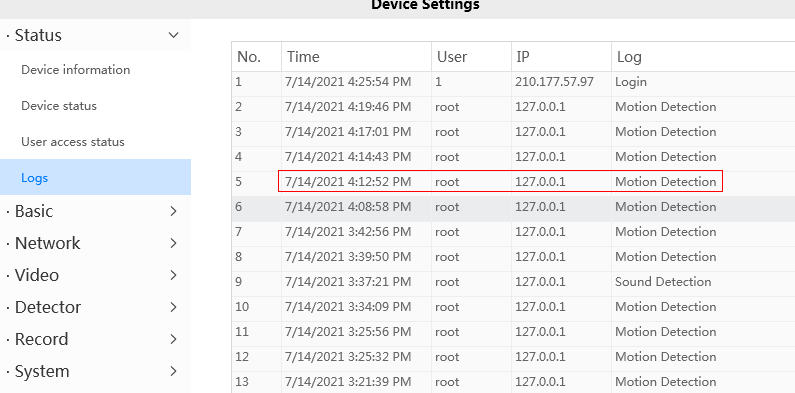The width and height of the screenshot is (795, 393).
Task: Expand the Record settings chevron
Action: [173, 339]
